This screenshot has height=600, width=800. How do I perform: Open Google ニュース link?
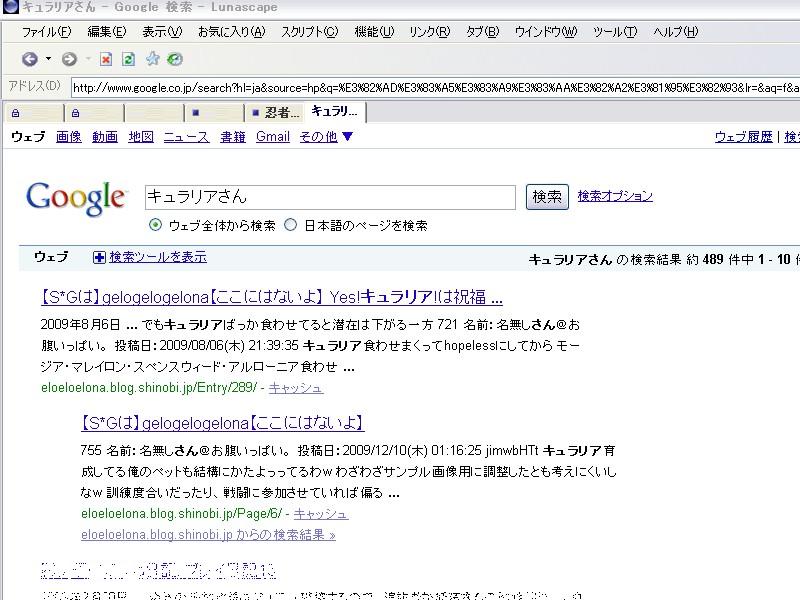tap(186, 137)
